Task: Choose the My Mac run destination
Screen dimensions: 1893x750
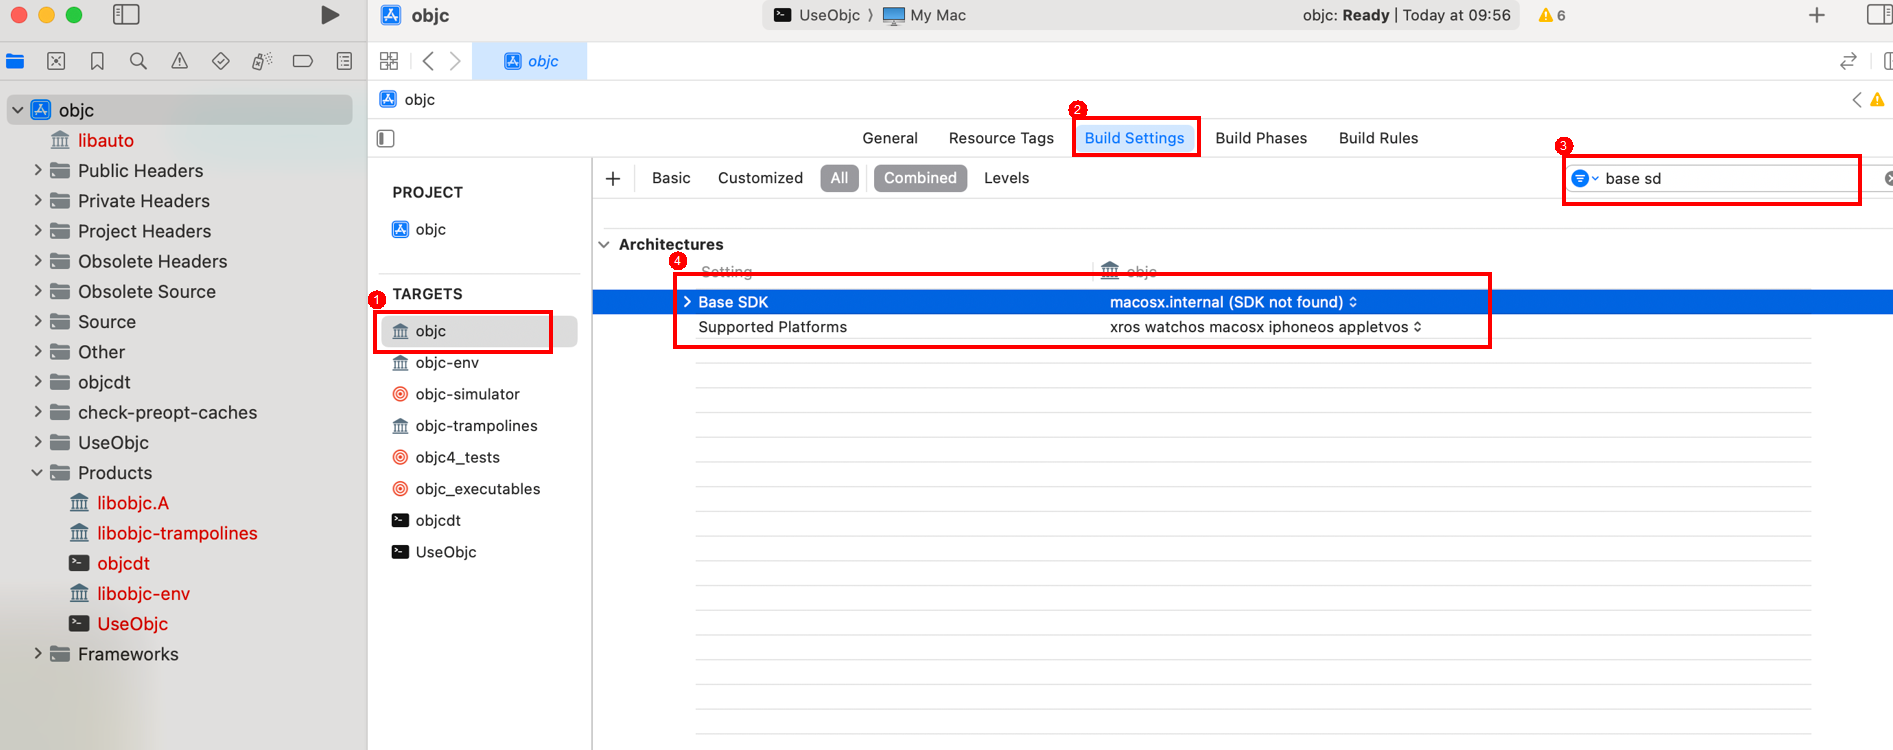Action: (924, 15)
